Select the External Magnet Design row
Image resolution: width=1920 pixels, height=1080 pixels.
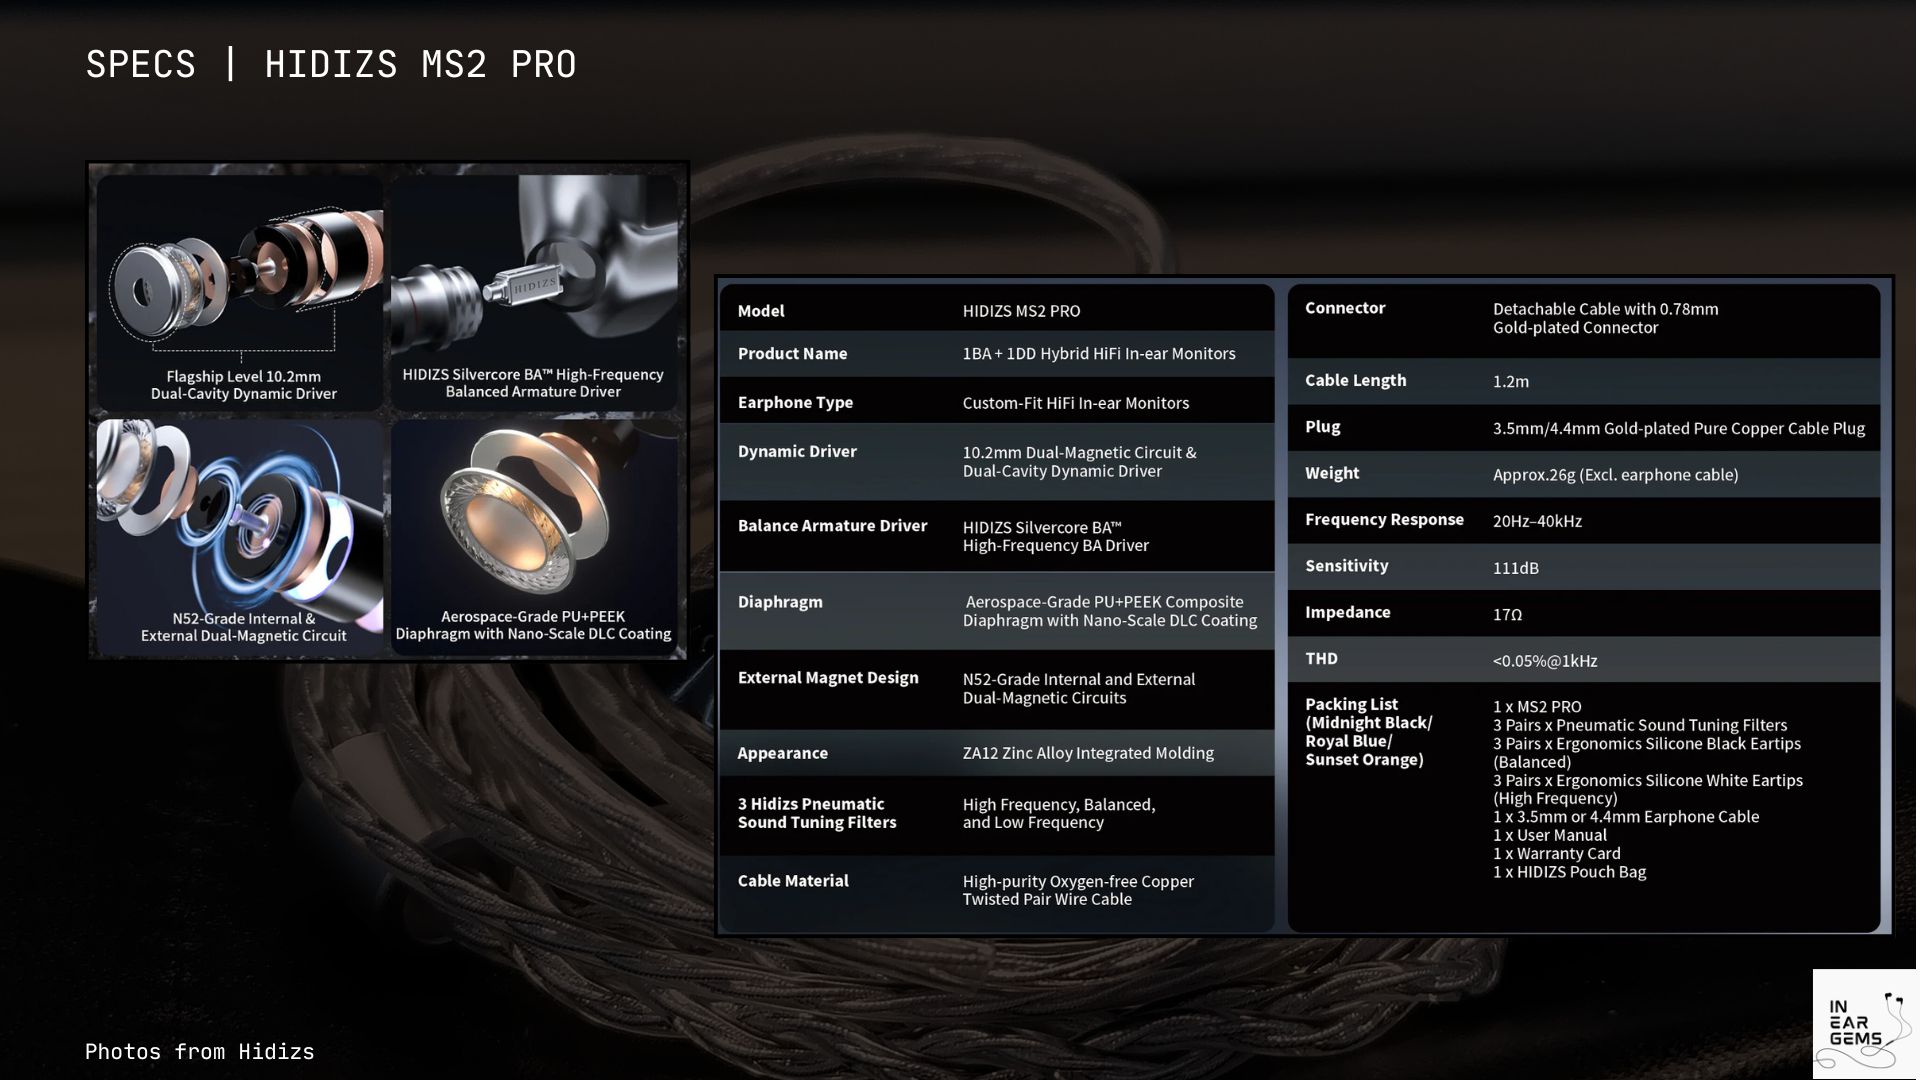point(996,688)
